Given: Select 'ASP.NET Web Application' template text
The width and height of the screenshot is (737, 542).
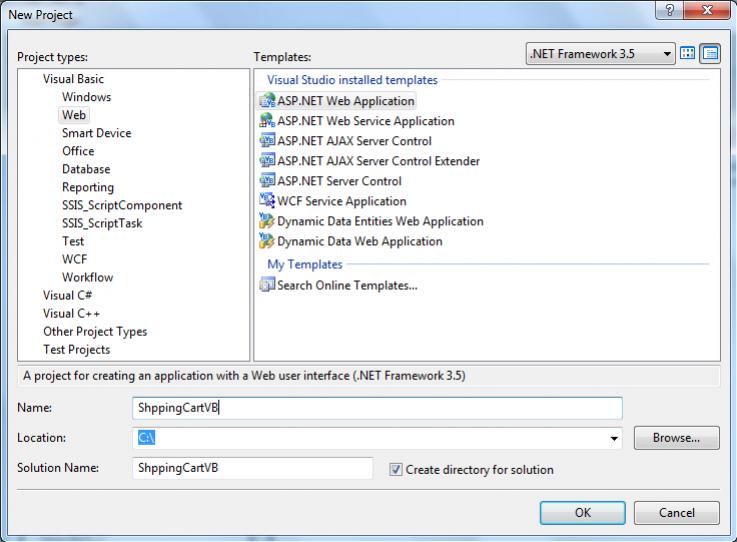Looking at the screenshot, I should 346,101.
